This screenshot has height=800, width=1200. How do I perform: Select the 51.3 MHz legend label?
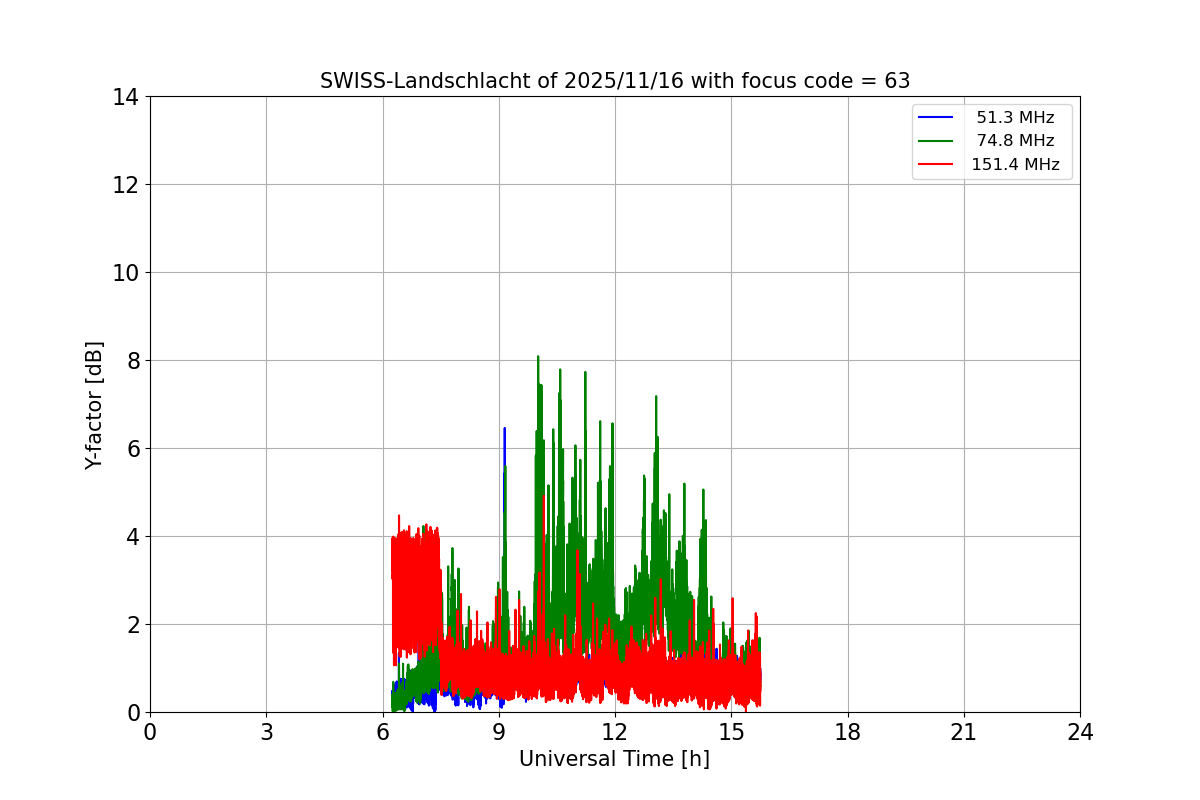pyautogui.click(x=1015, y=118)
